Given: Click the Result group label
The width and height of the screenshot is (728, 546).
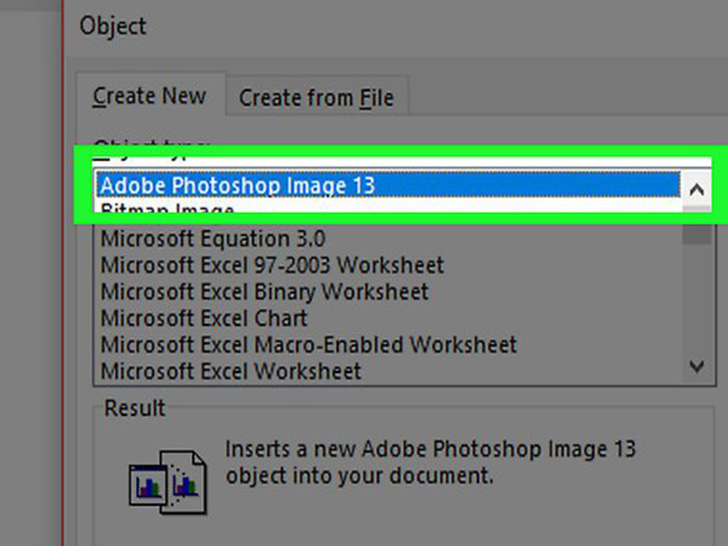Looking at the screenshot, I should coord(134,409).
